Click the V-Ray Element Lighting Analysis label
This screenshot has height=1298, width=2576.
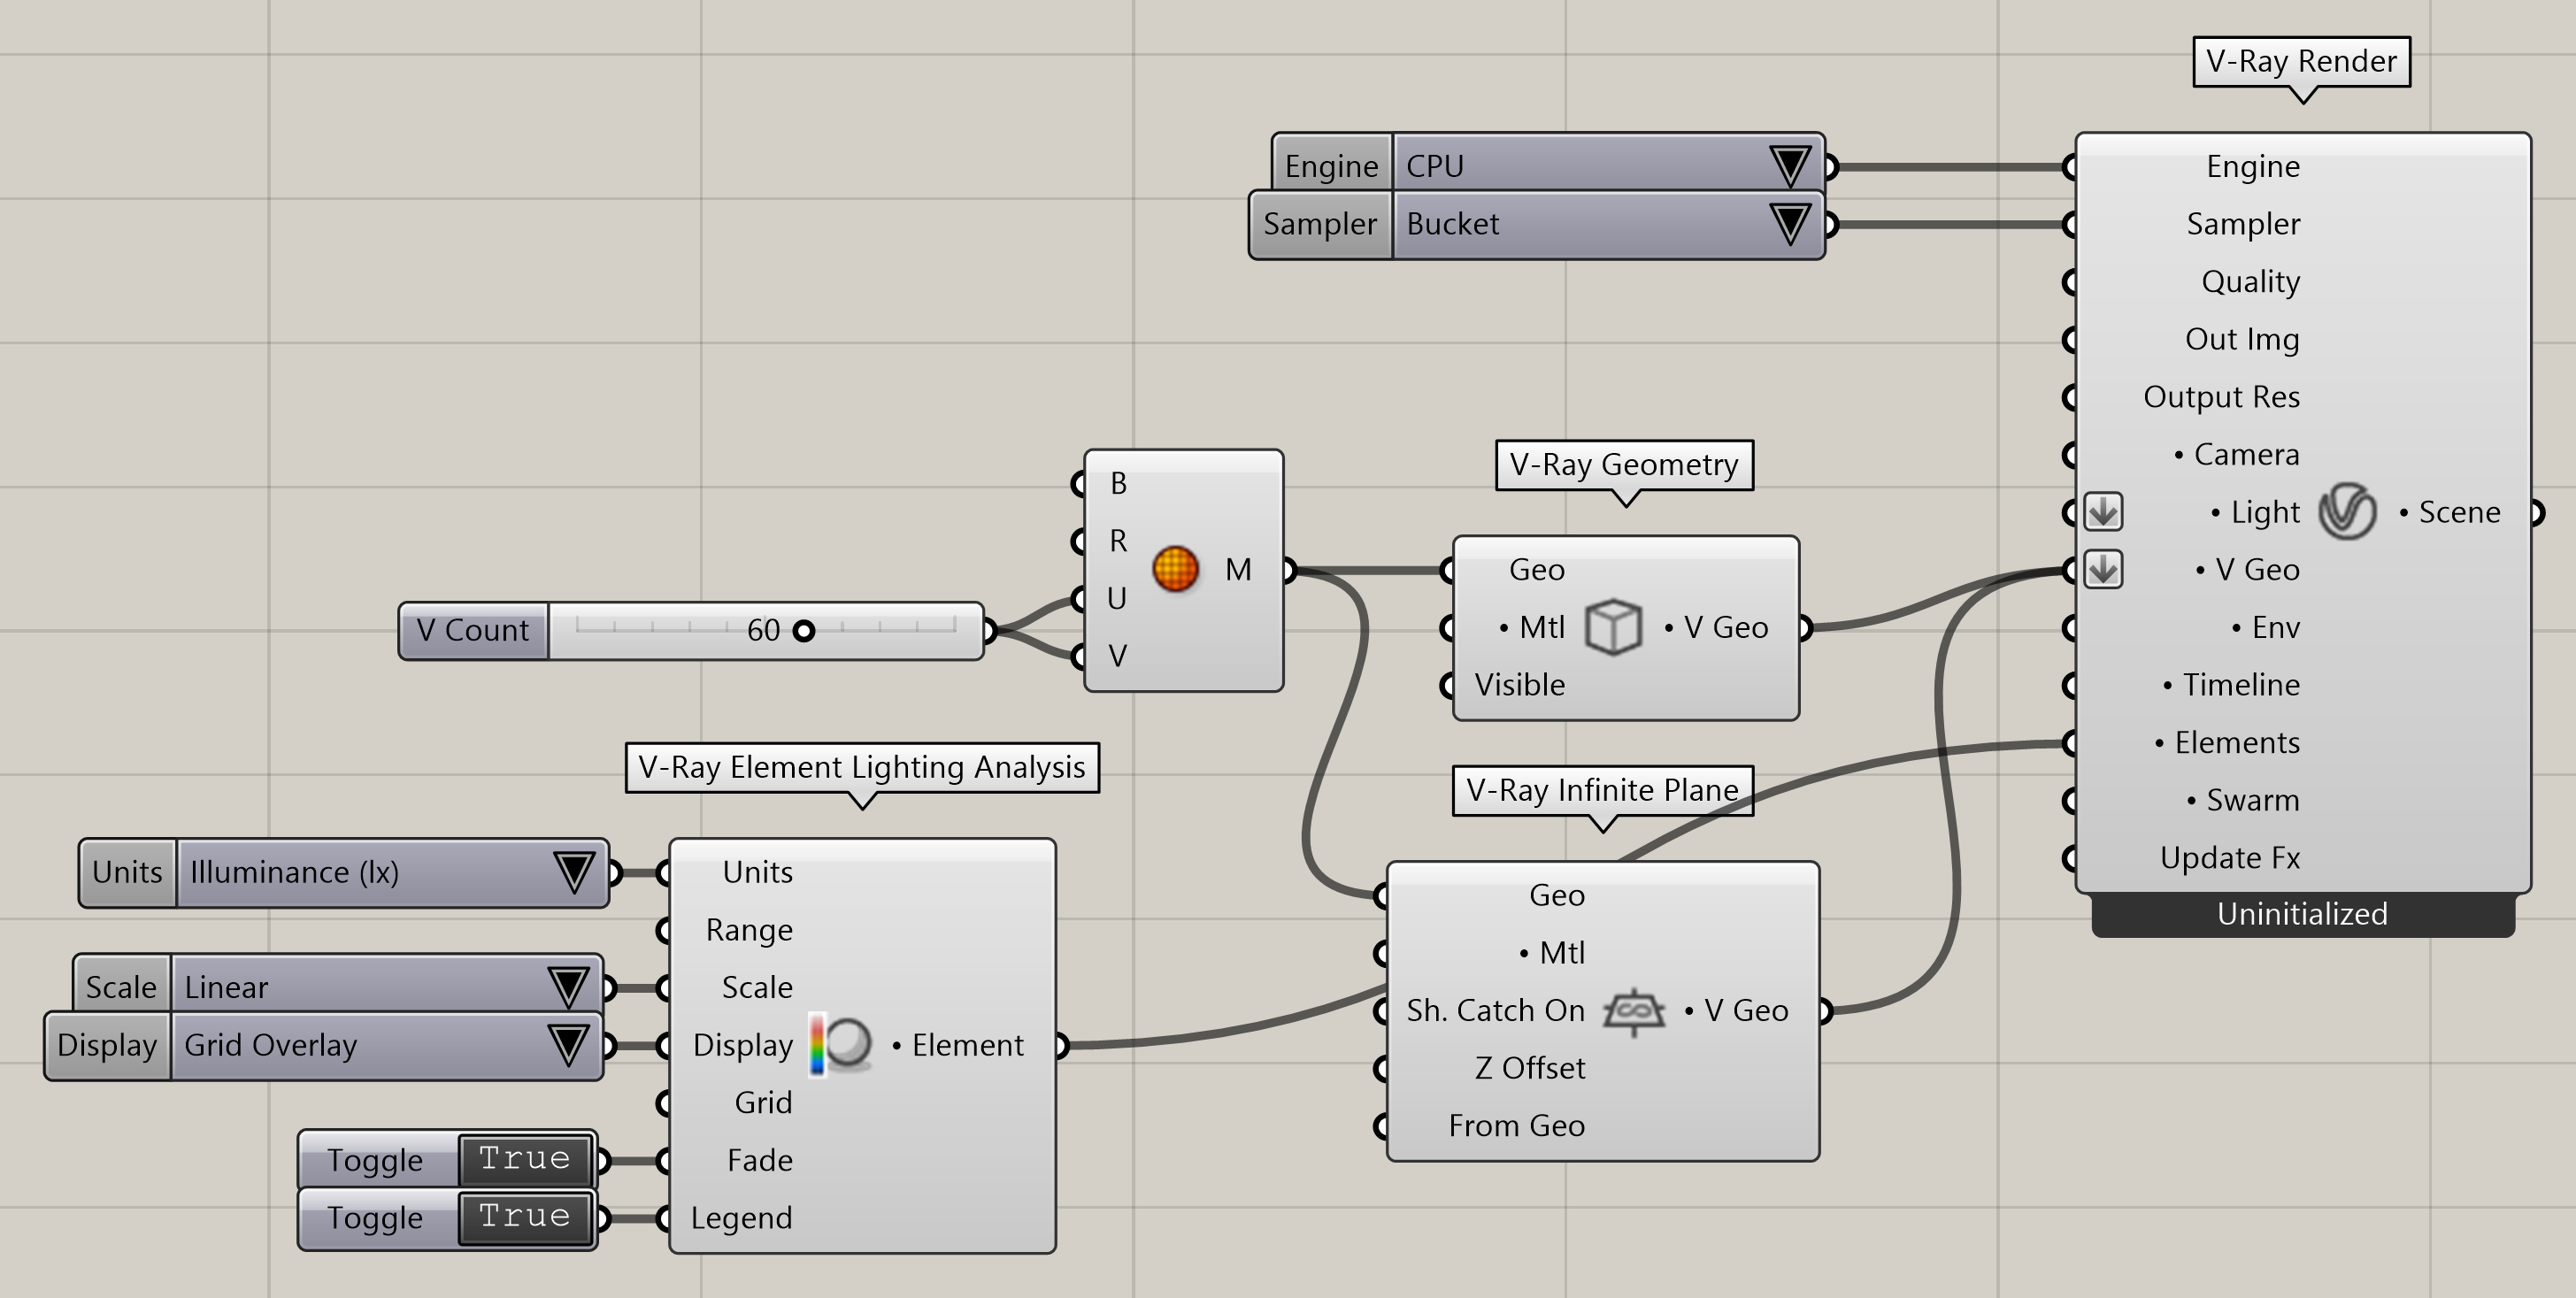point(862,767)
